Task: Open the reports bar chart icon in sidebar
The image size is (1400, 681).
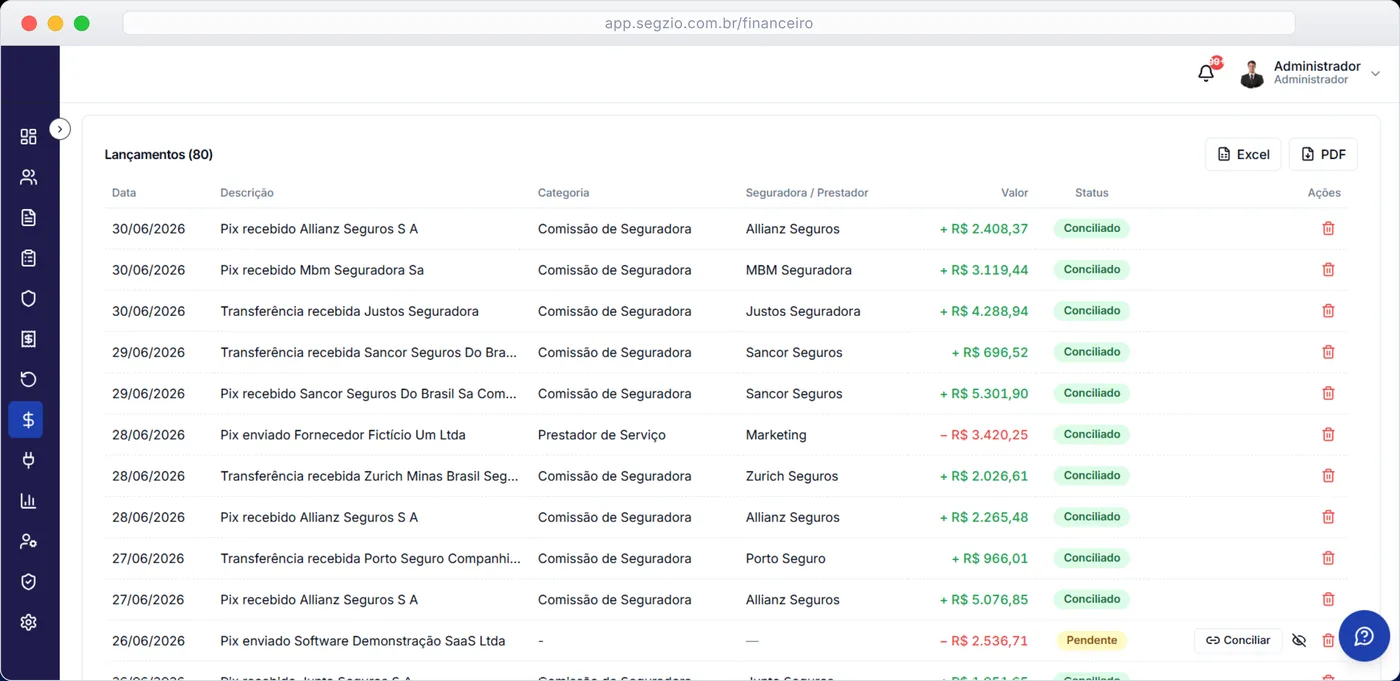Action: pos(28,501)
